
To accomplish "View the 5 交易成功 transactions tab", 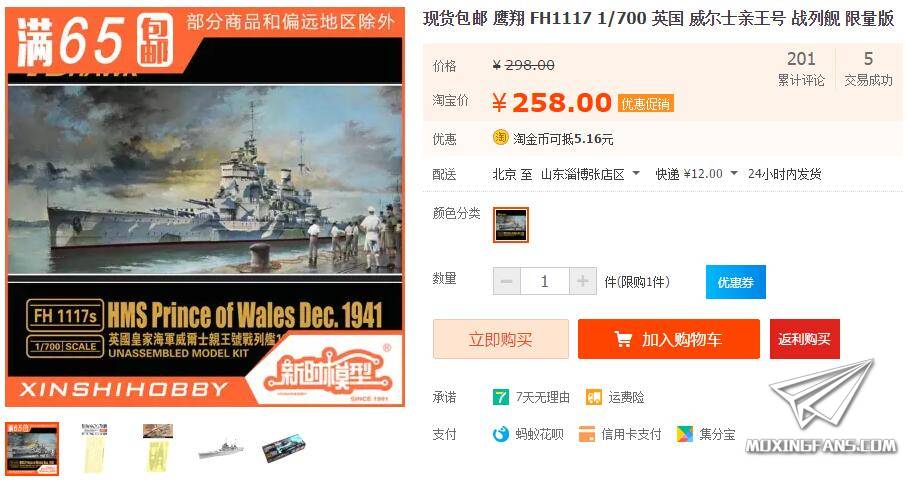I will pos(868,68).
